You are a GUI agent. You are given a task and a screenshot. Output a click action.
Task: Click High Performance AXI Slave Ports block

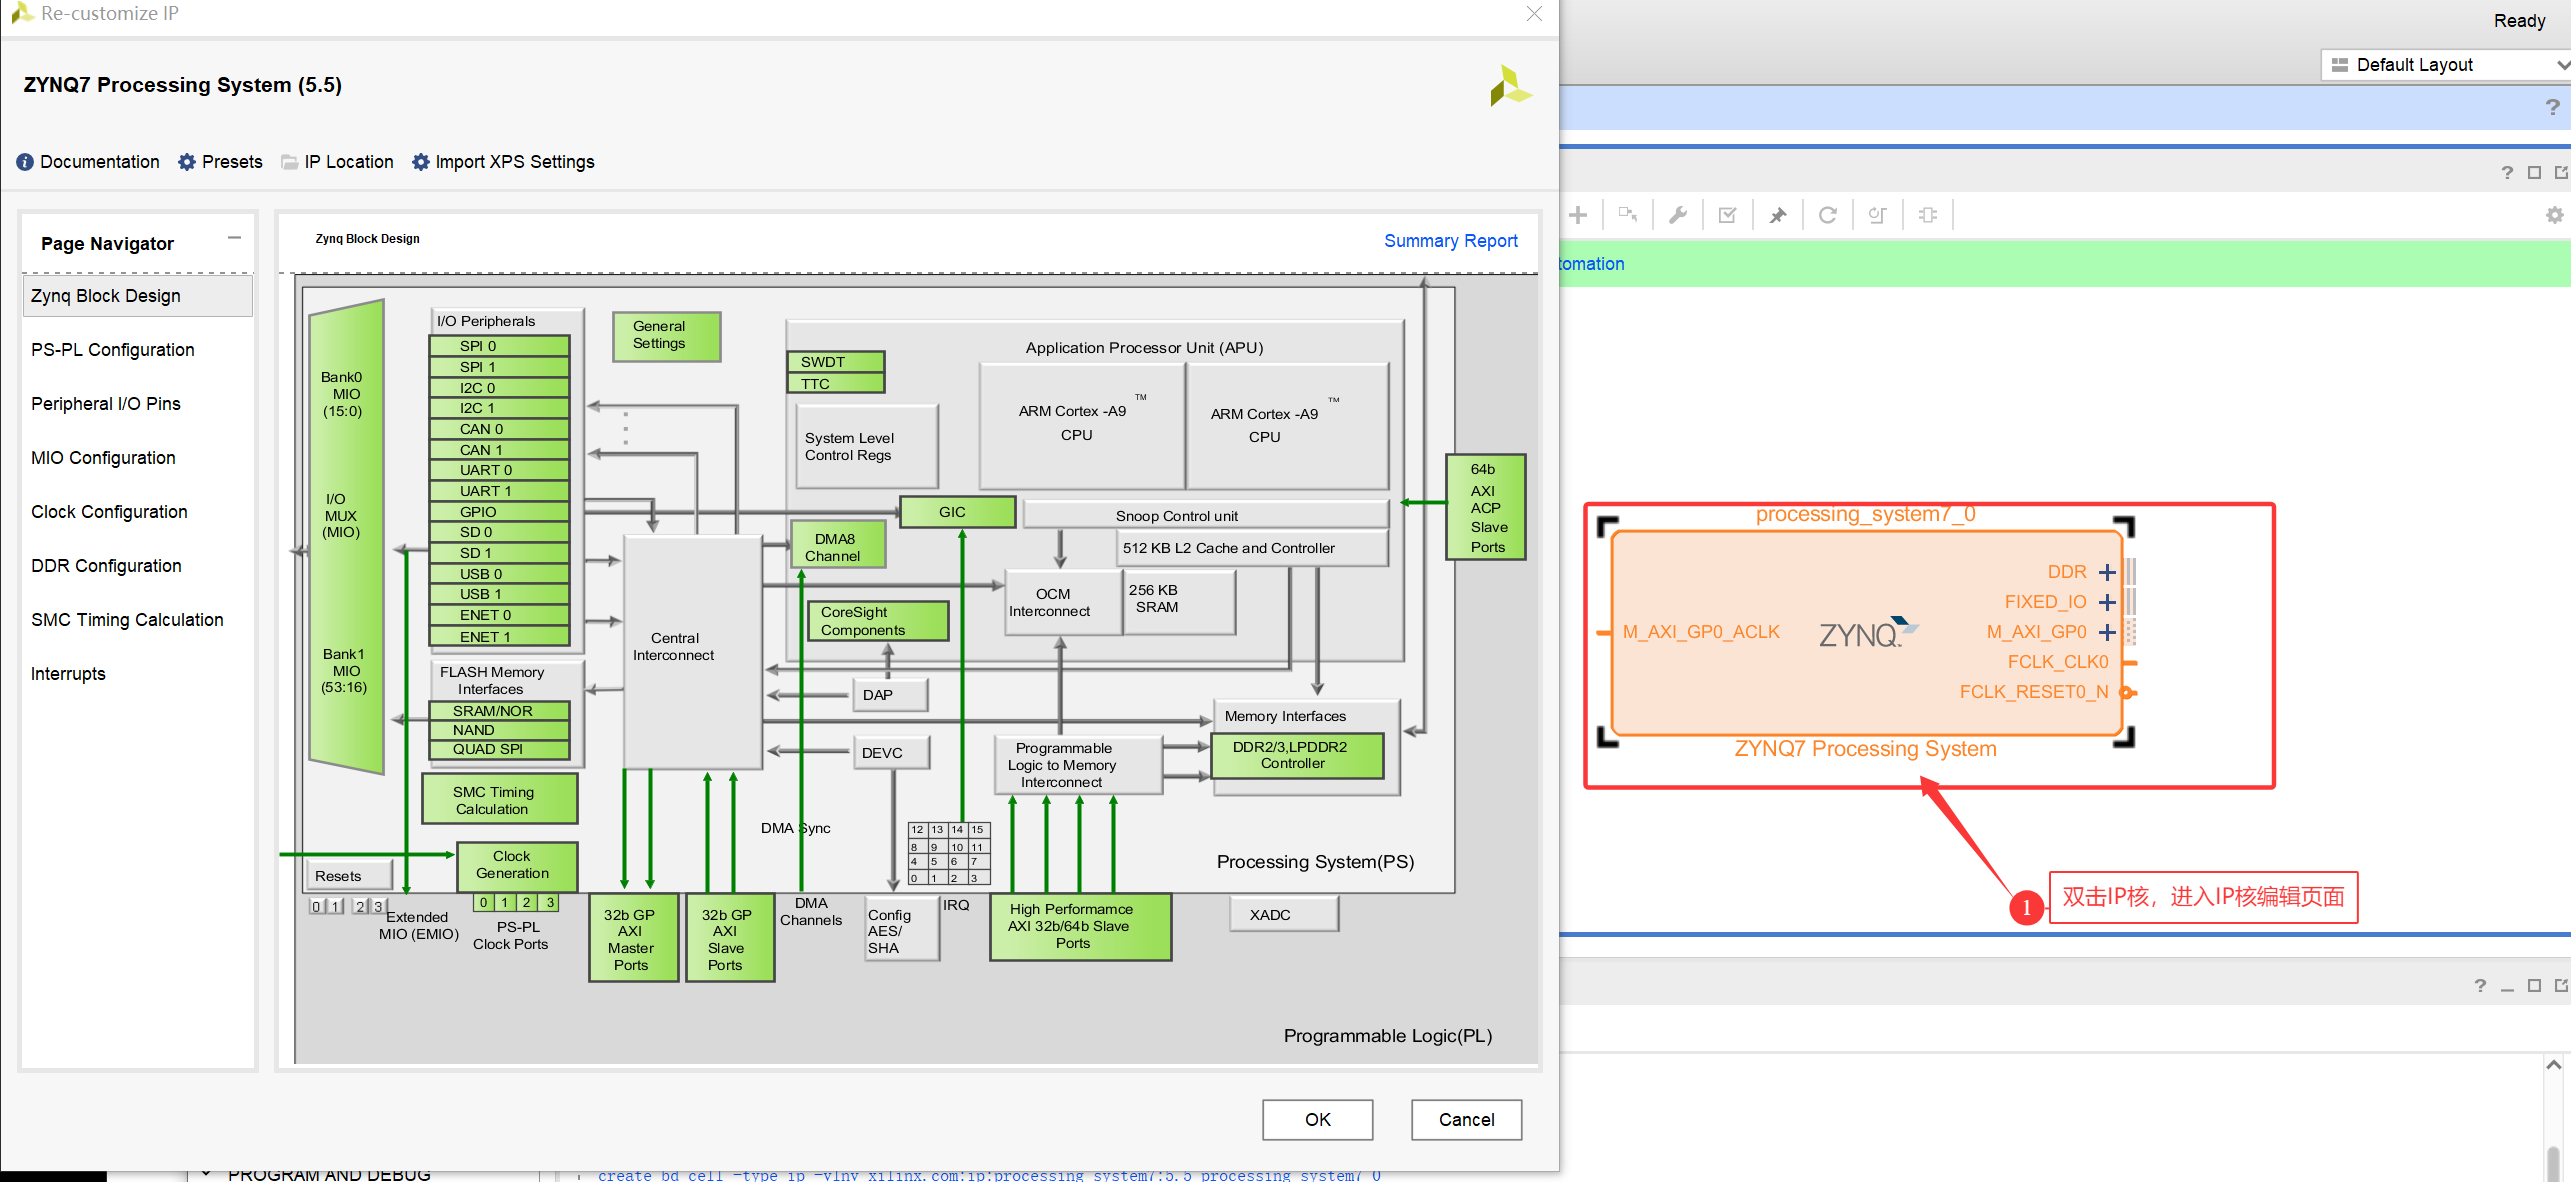pos(1080,927)
